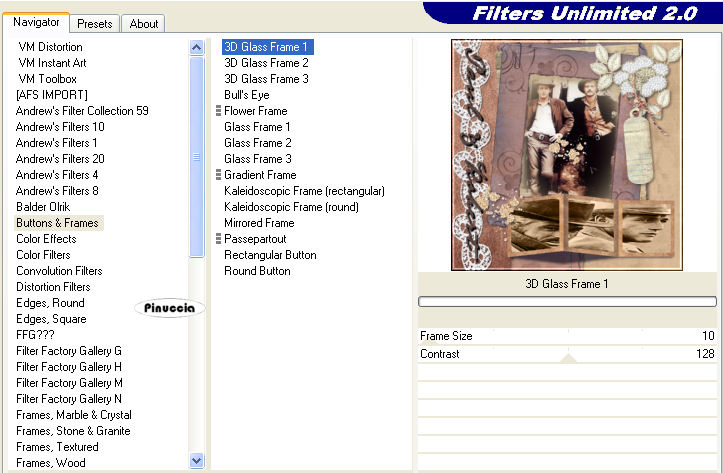Viewport: 723px width, 473px height.
Task: Select Filter Factory Gallery M
Action: [x=69, y=383]
